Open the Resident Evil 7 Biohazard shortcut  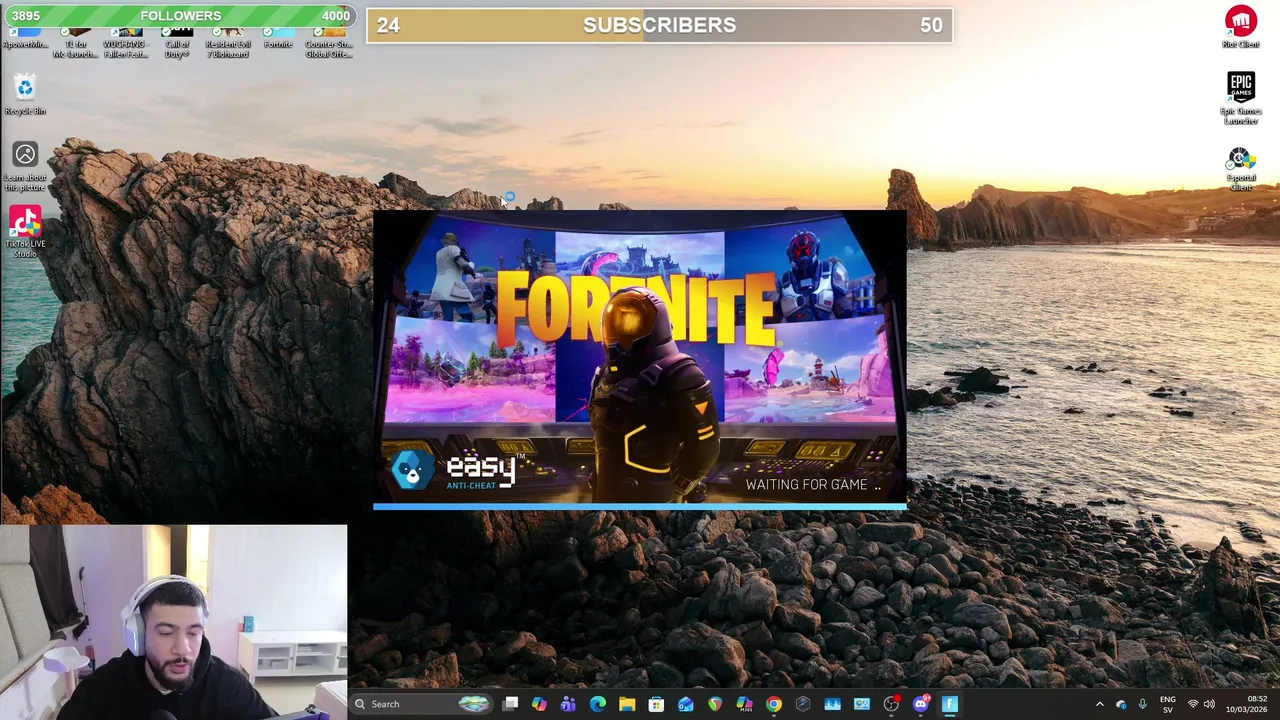click(228, 45)
